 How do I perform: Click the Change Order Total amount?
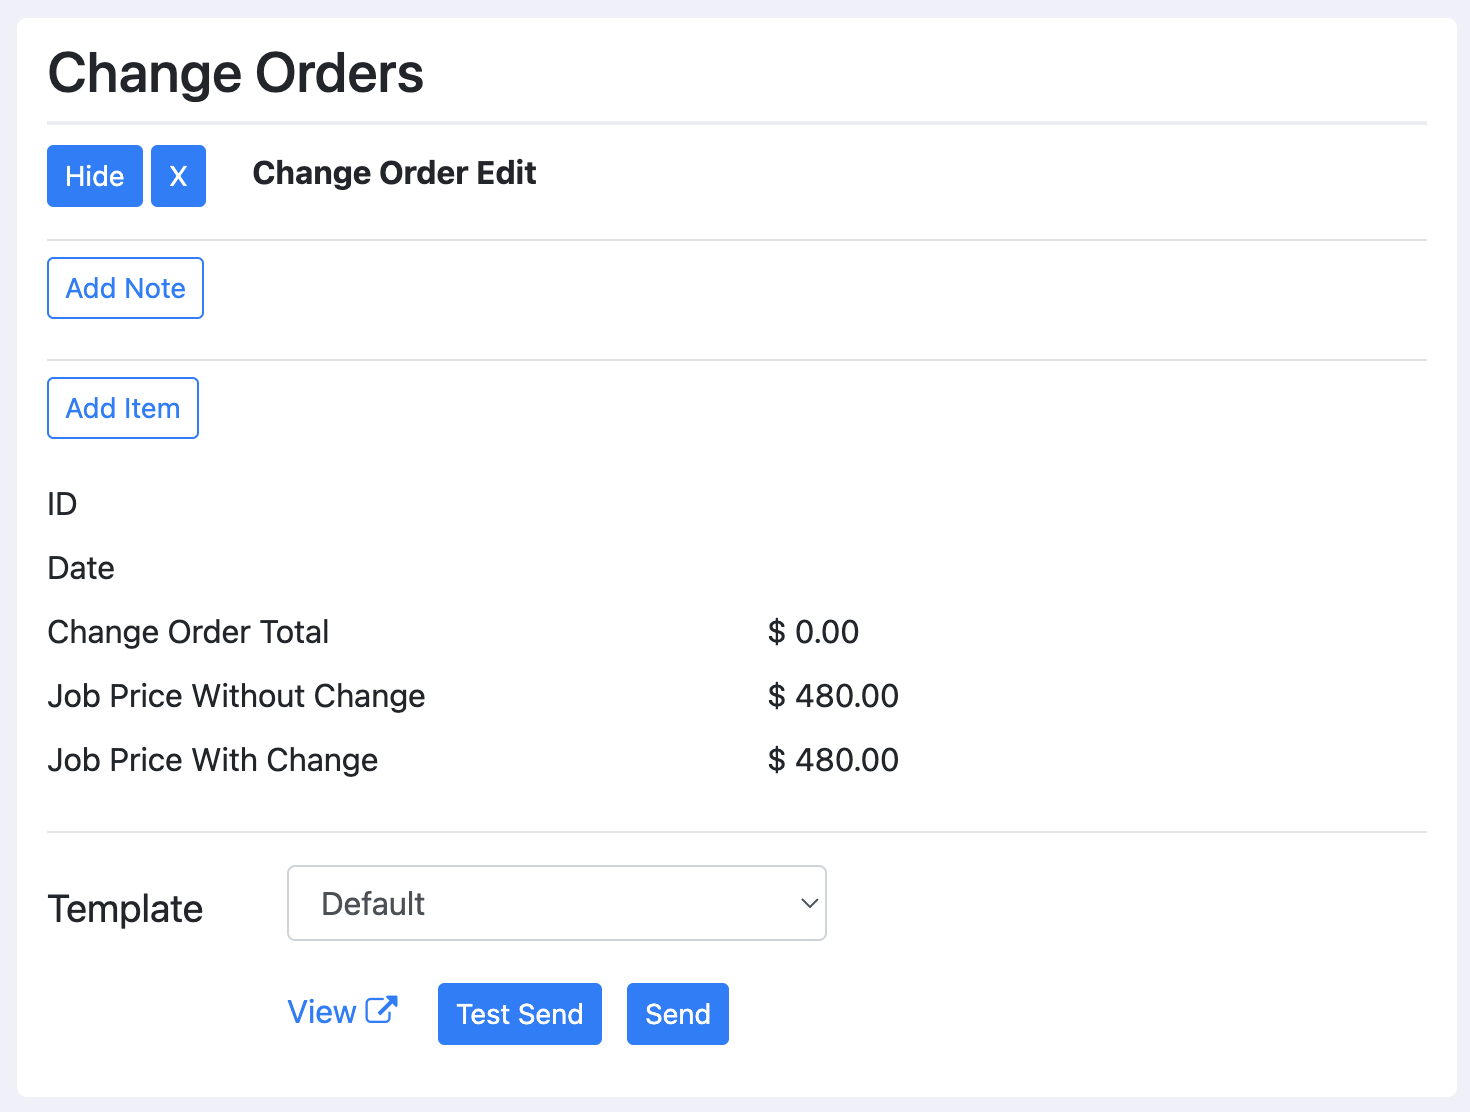point(812,631)
